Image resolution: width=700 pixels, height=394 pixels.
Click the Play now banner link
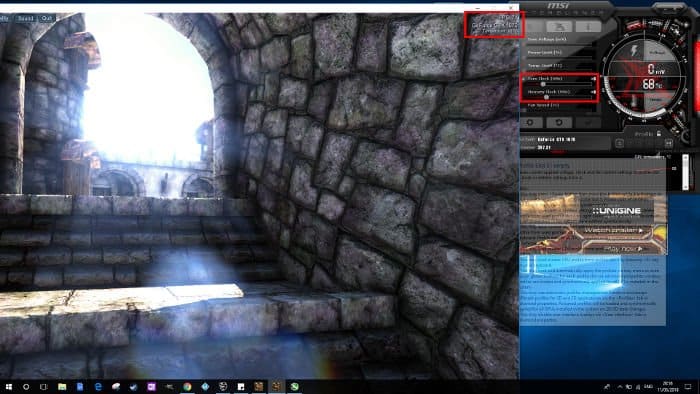tap(623, 249)
